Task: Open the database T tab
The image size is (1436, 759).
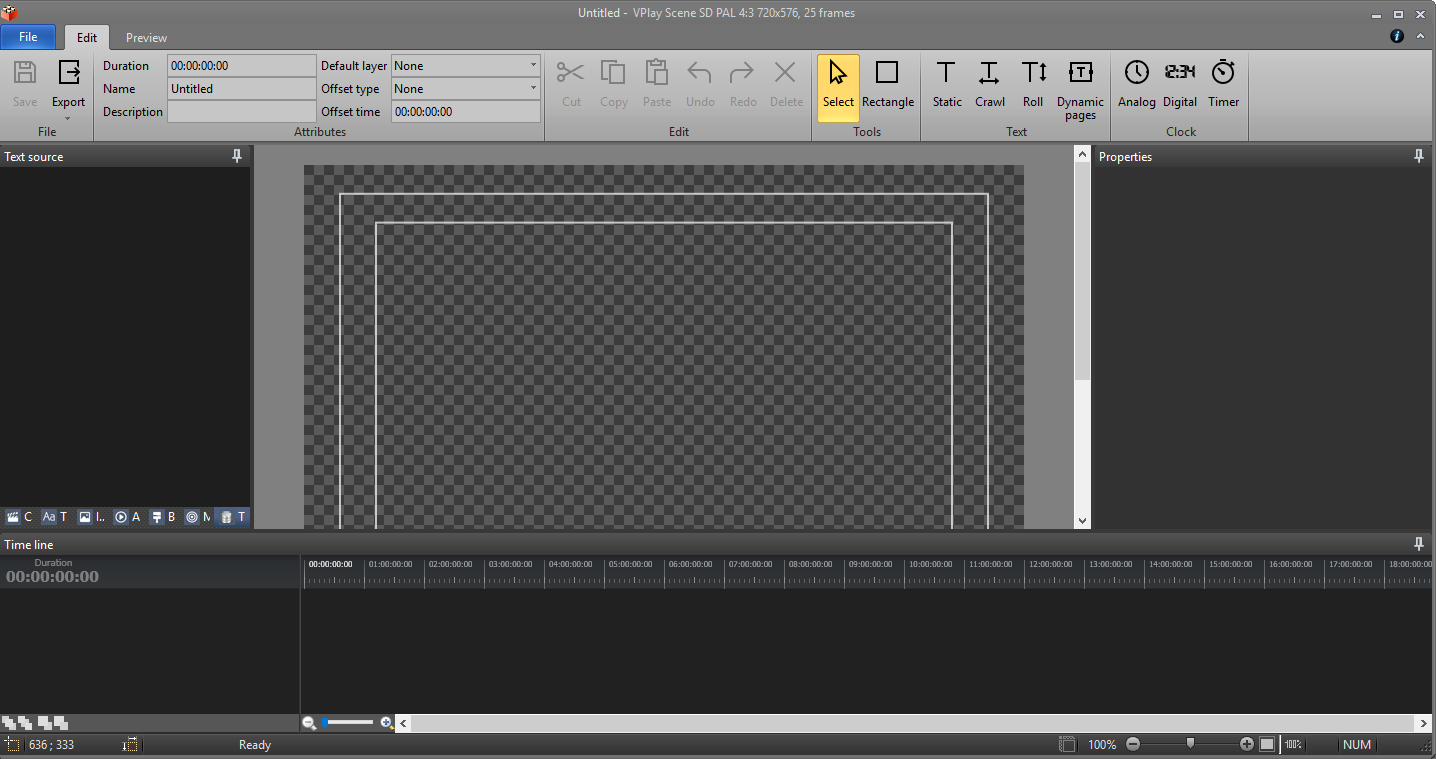Action: (233, 517)
